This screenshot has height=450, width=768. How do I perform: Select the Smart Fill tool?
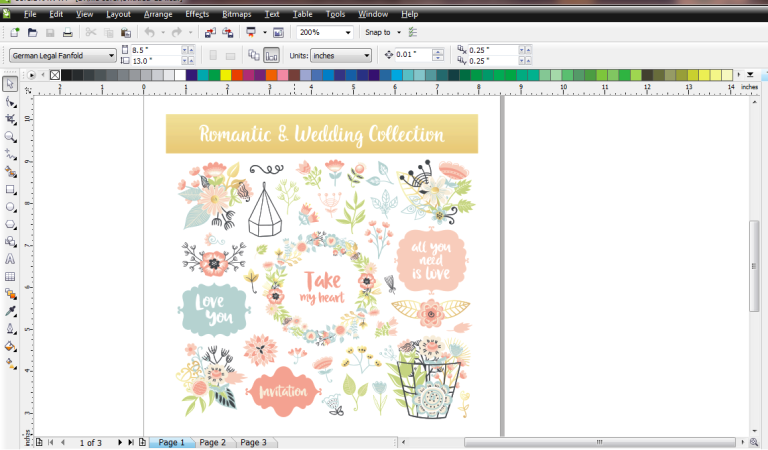tap(10, 172)
